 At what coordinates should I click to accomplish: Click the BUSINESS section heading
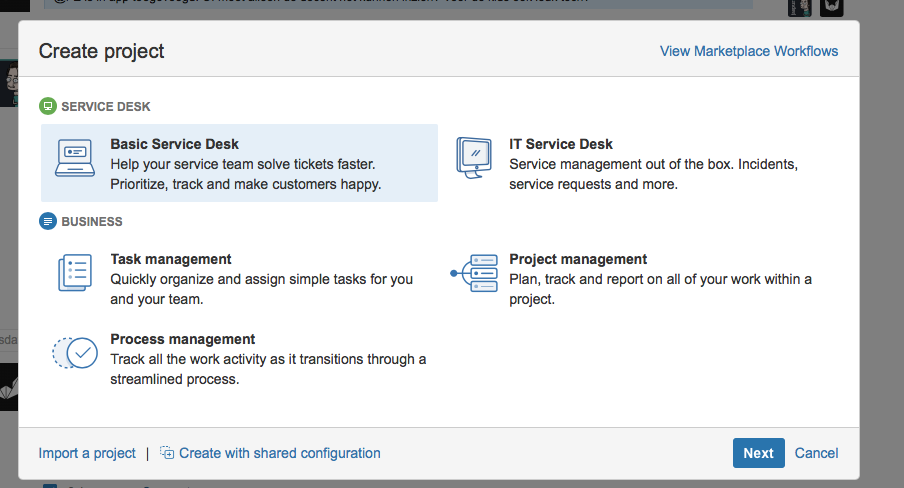coord(92,222)
